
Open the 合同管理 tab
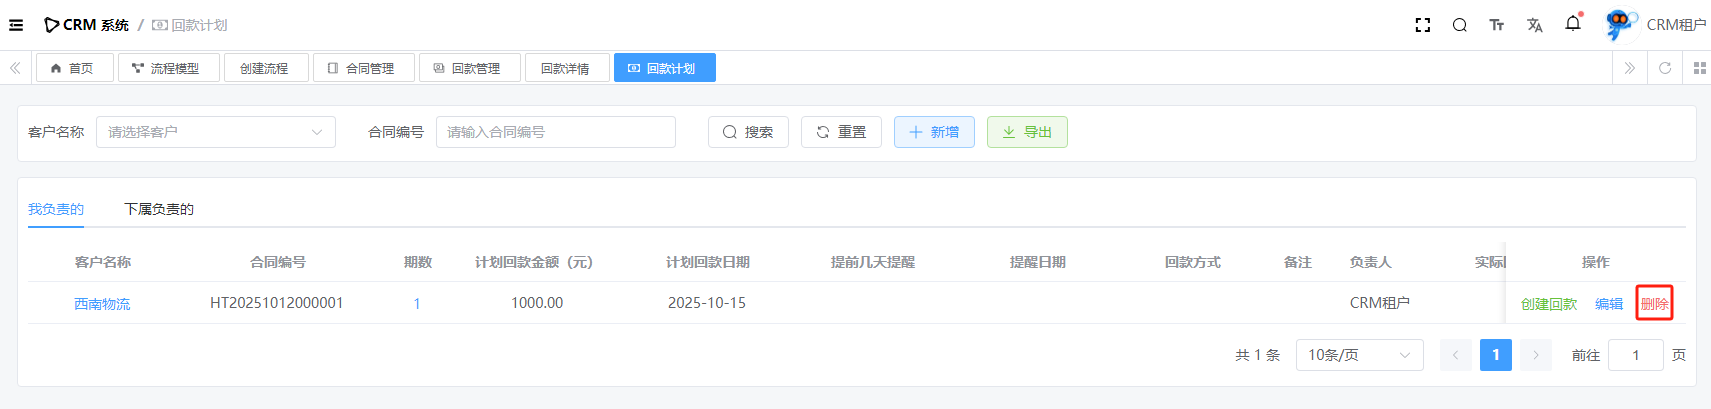pyautogui.click(x=361, y=68)
